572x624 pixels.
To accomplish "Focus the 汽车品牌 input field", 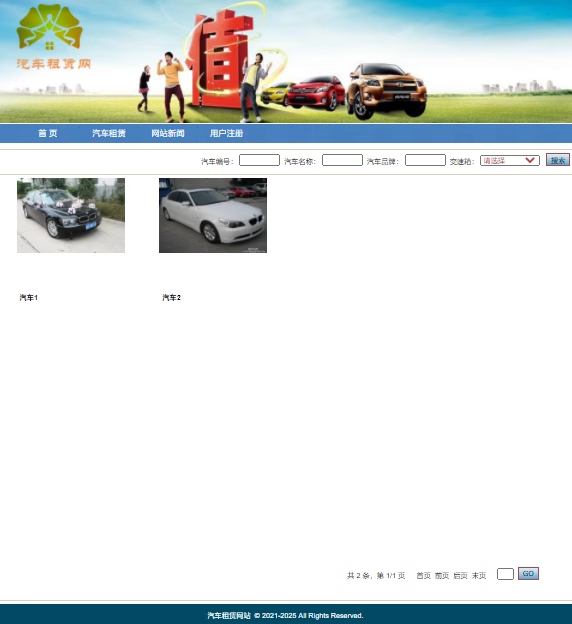I will pyautogui.click(x=425, y=160).
